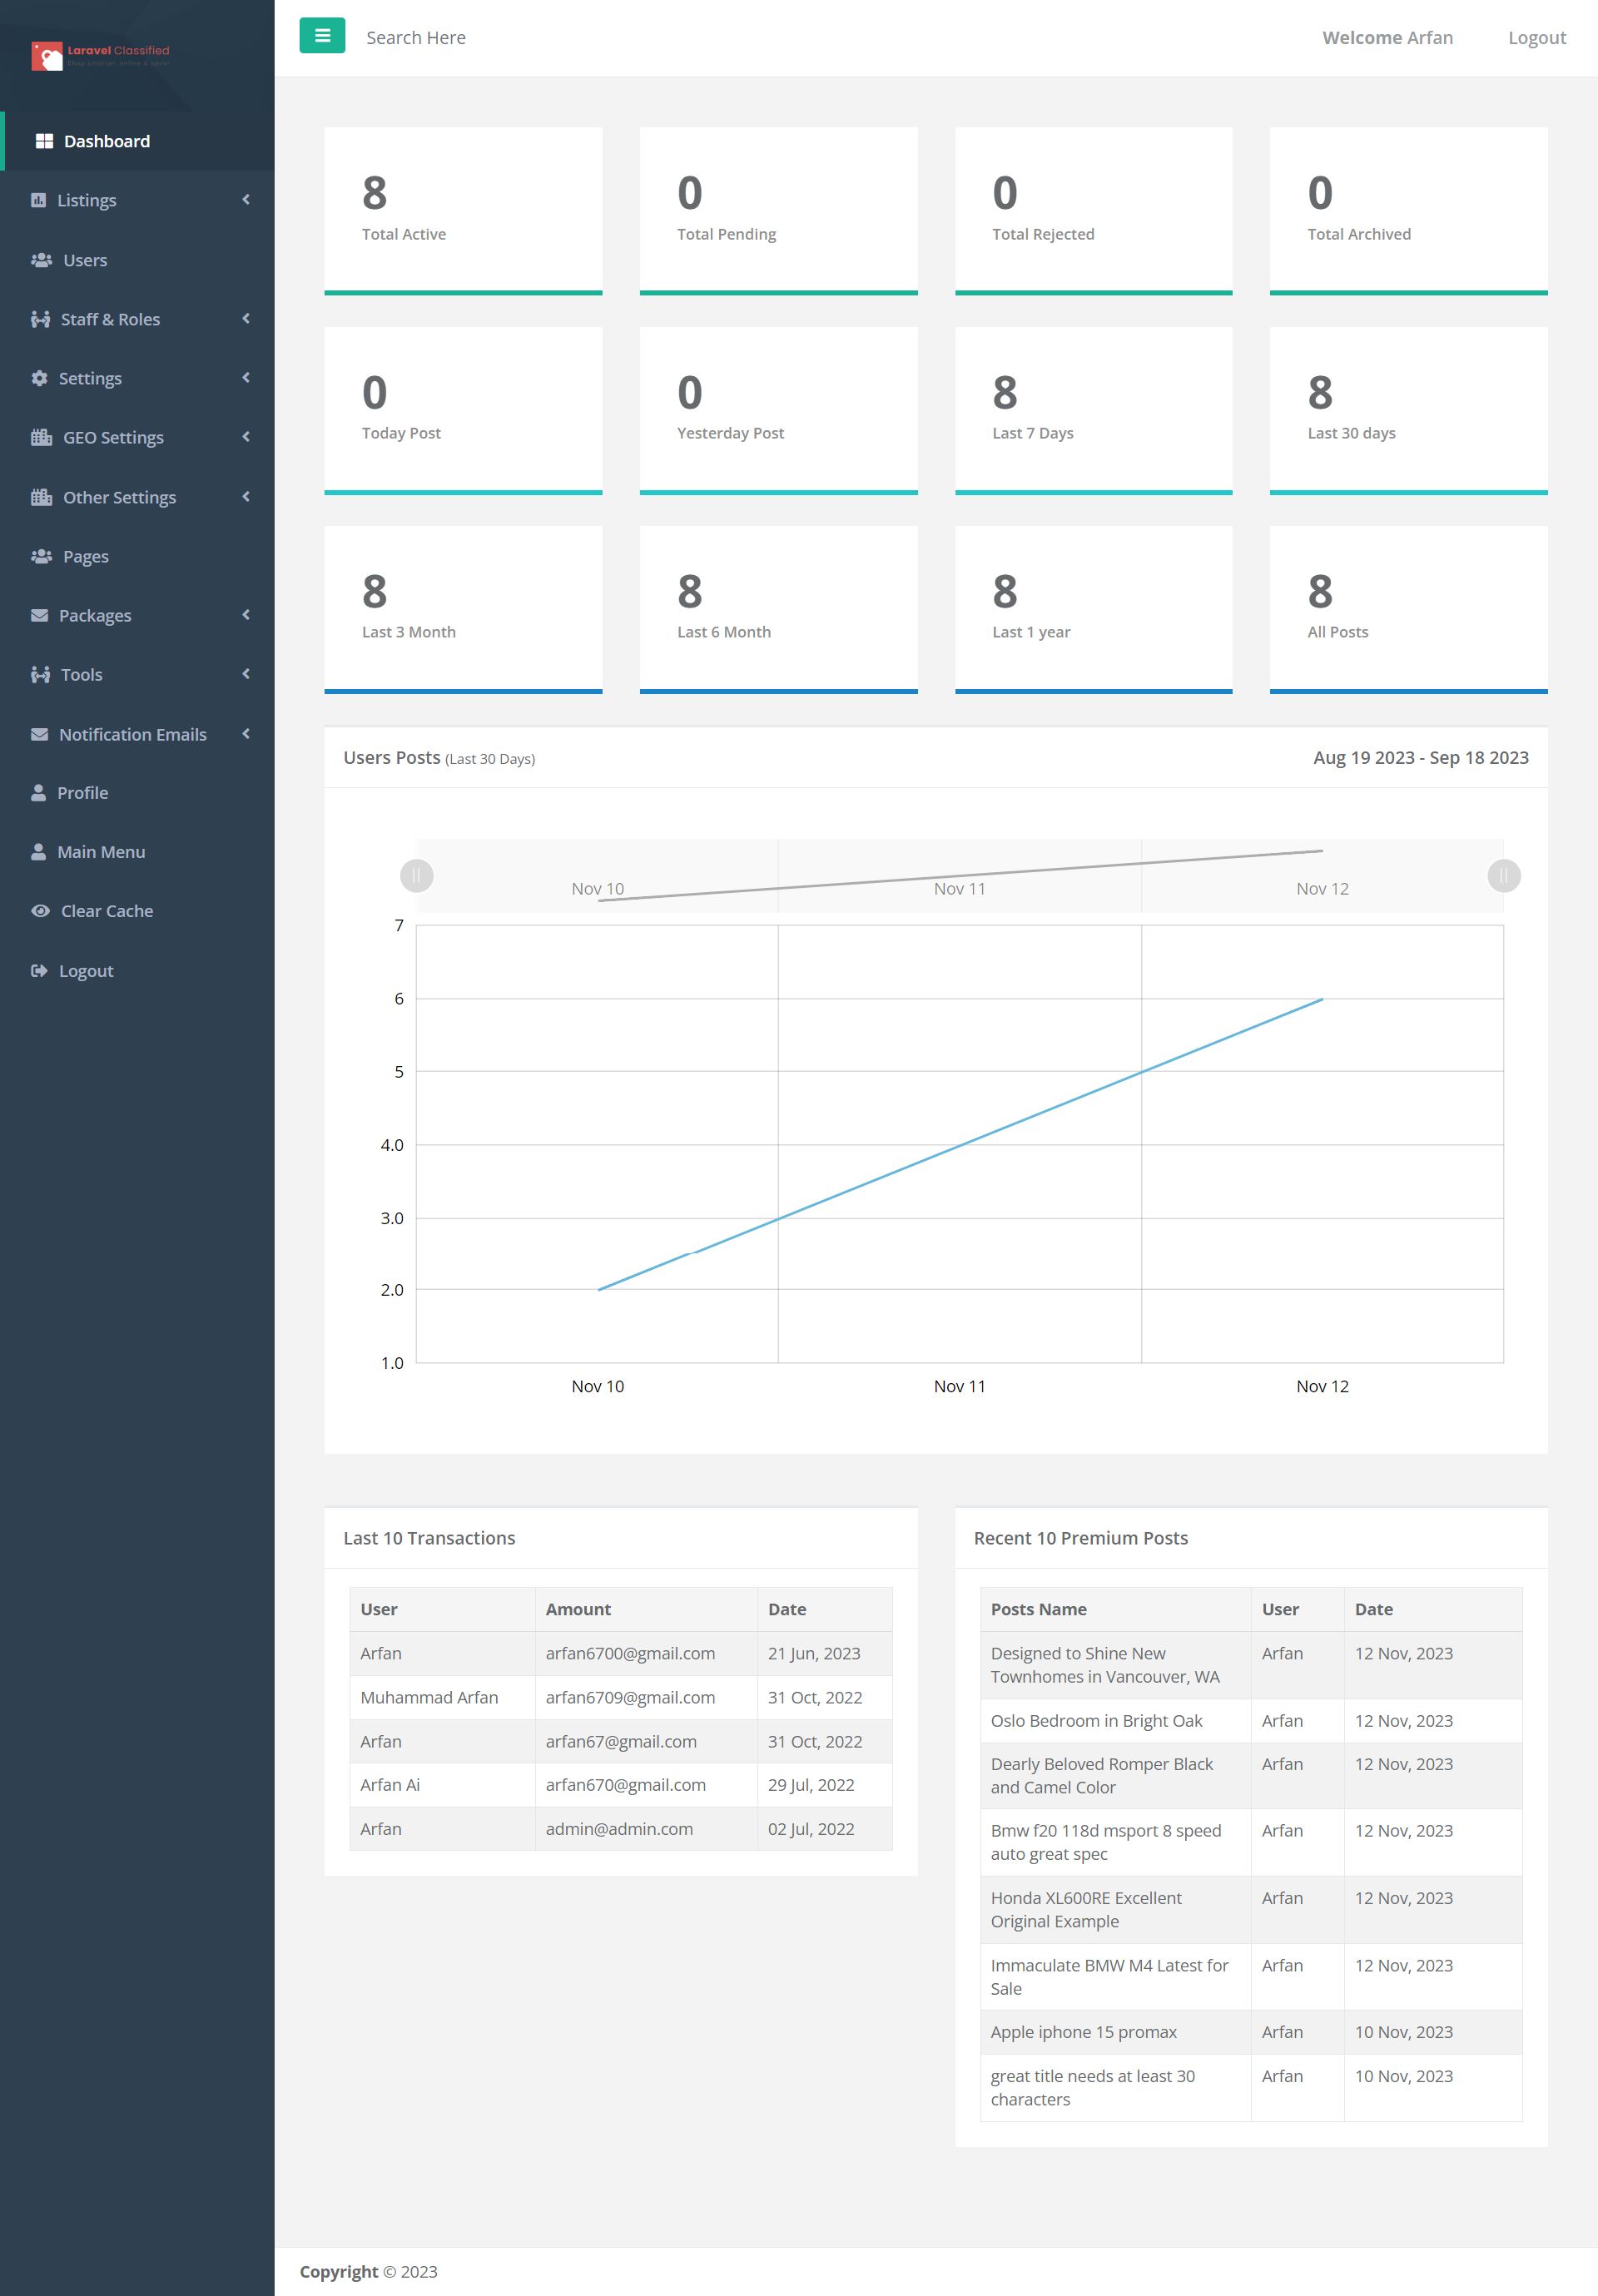Open Tools sidebar menu
Screen dimensions: 1598x2296
coord(82,674)
